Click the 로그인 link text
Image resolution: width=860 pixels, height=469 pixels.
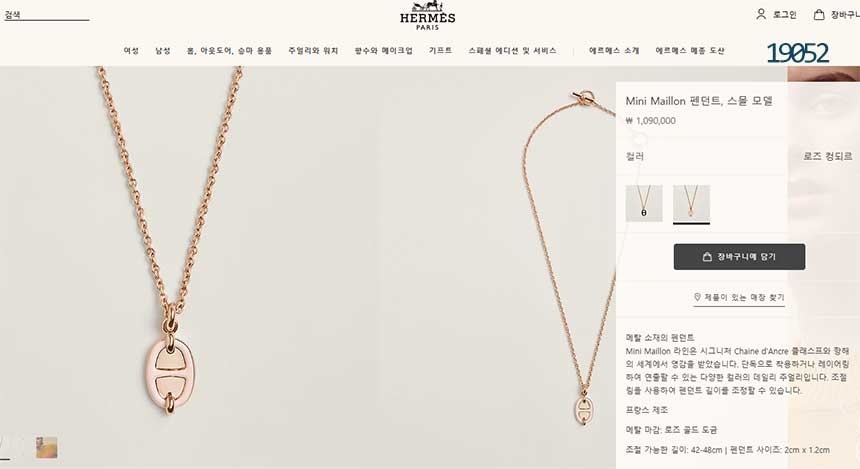tap(784, 15)
